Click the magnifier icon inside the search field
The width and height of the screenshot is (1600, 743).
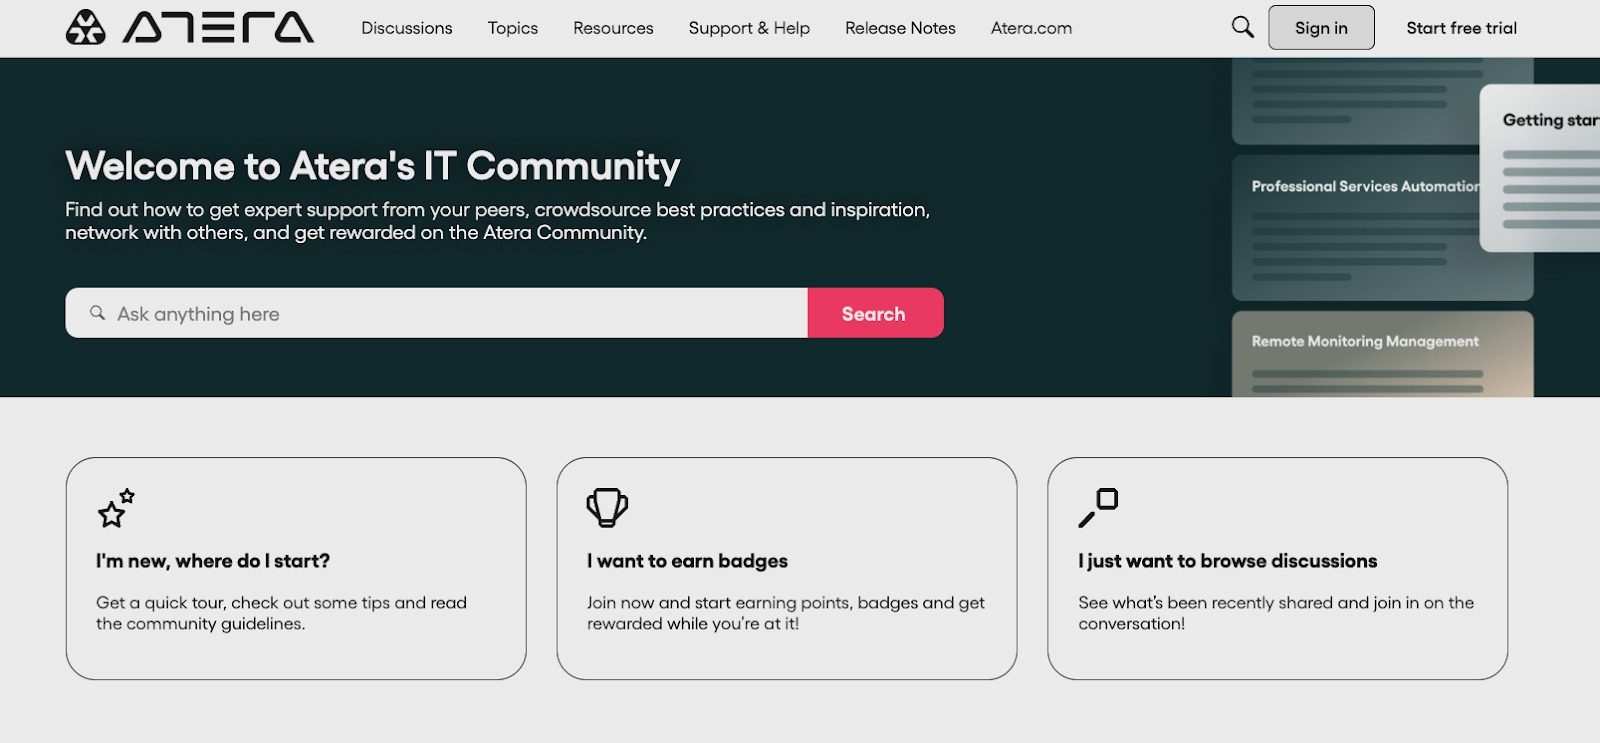tap(97, 313)
